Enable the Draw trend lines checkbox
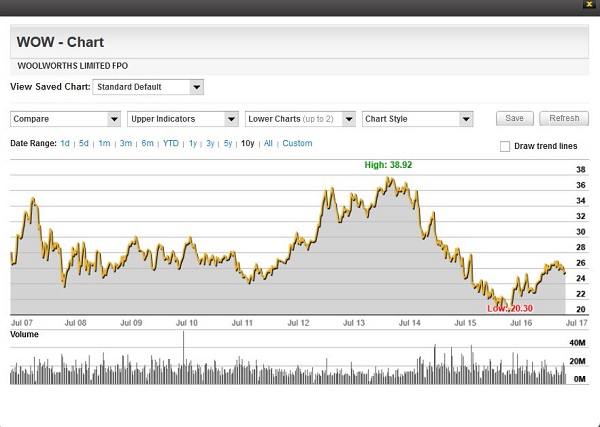Image resolution: width=600 pixels, height=427 pixels. 505,146
